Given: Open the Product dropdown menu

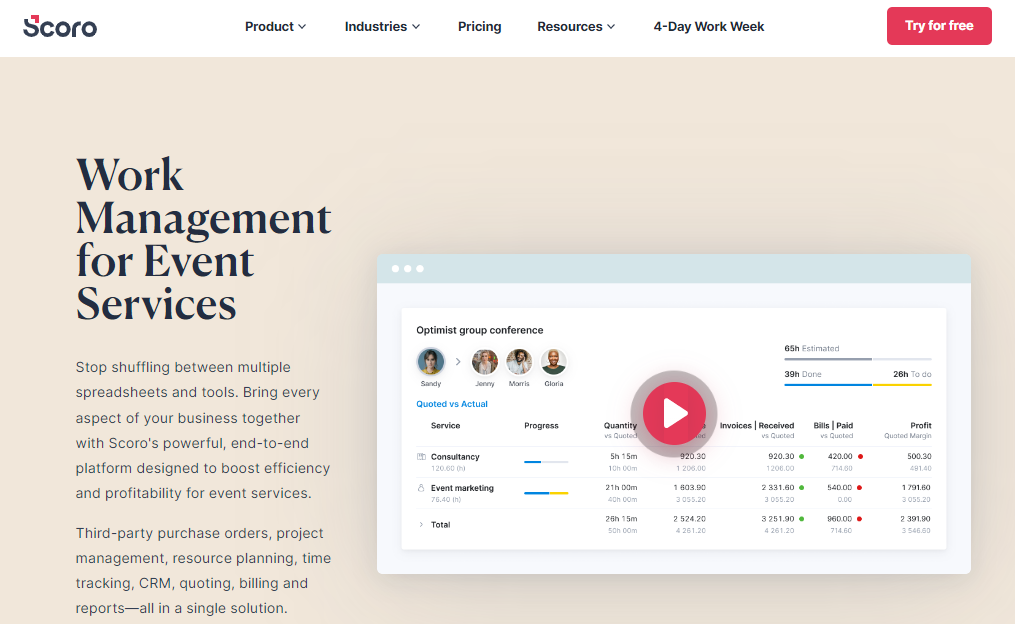Looking at the screenshot, I should [x=275, y=27].
